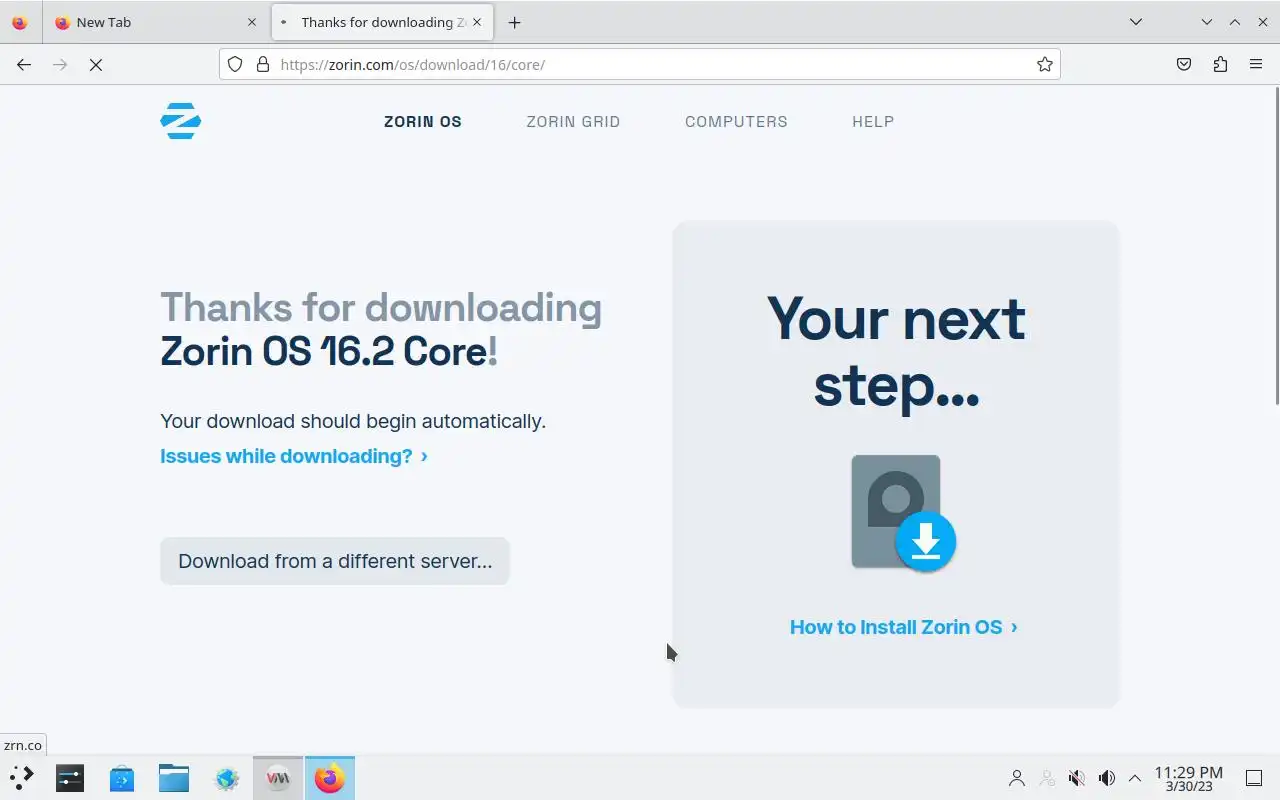This screenshot has height=800, width=1280.
Task: Open COMPUTERS navigation item
Action: click(x=736, y=121)
